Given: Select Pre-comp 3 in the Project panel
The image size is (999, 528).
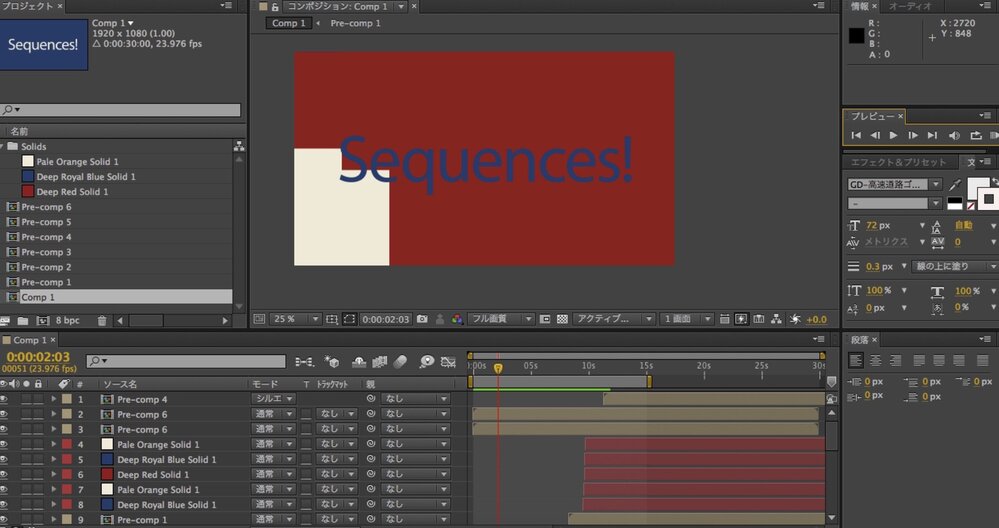Looking at the screenshot, I should coord(46,252).
